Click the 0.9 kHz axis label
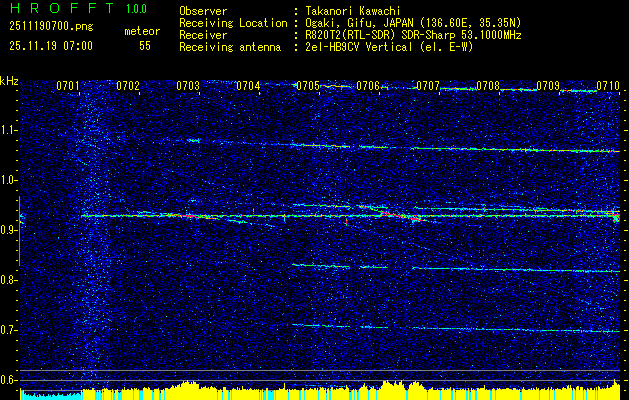629x400 pixels. point(10,230)
